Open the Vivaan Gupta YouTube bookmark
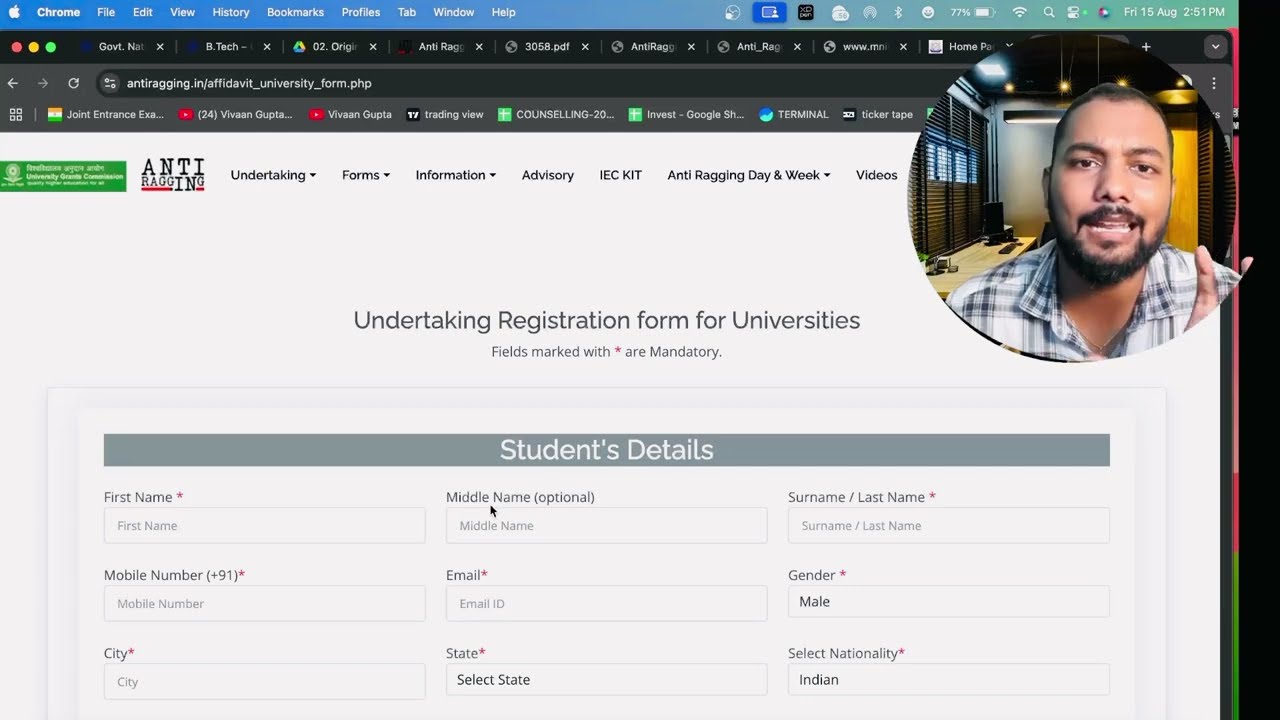This screenshot has width=1280, height=720. (x=351, y=114)
